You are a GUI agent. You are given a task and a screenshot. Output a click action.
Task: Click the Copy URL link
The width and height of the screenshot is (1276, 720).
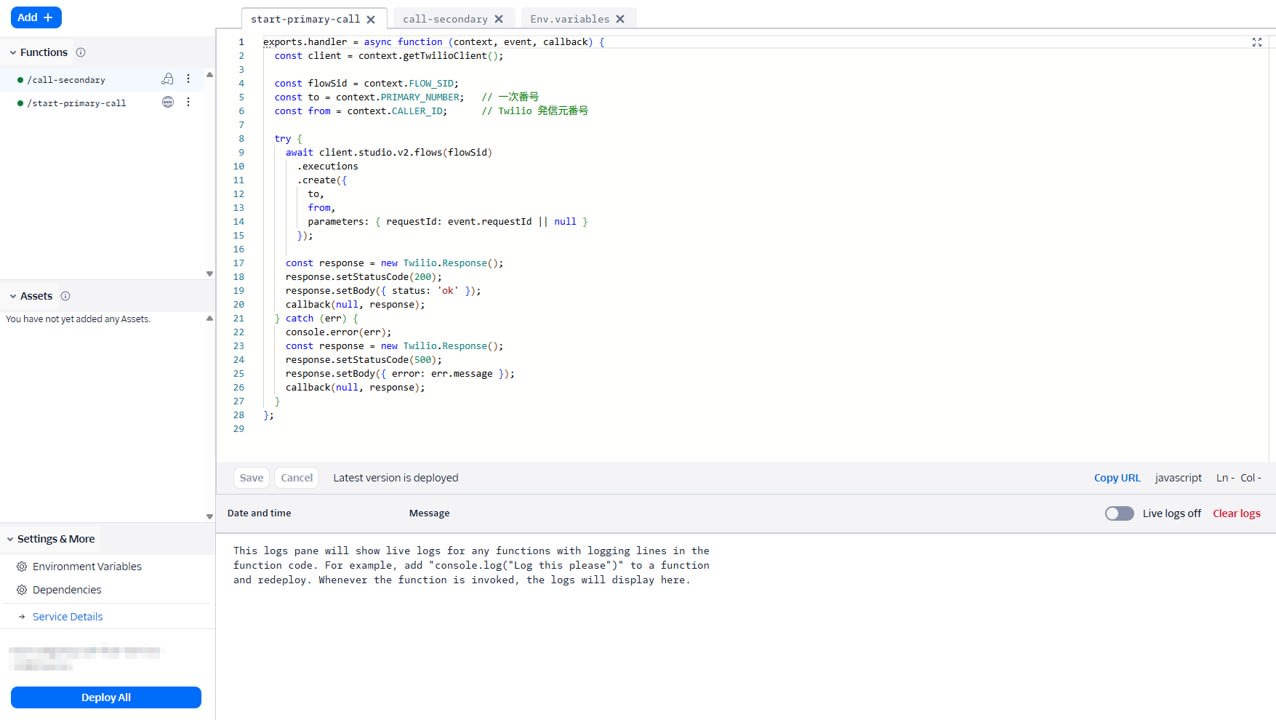click(x=1117, y=477)
